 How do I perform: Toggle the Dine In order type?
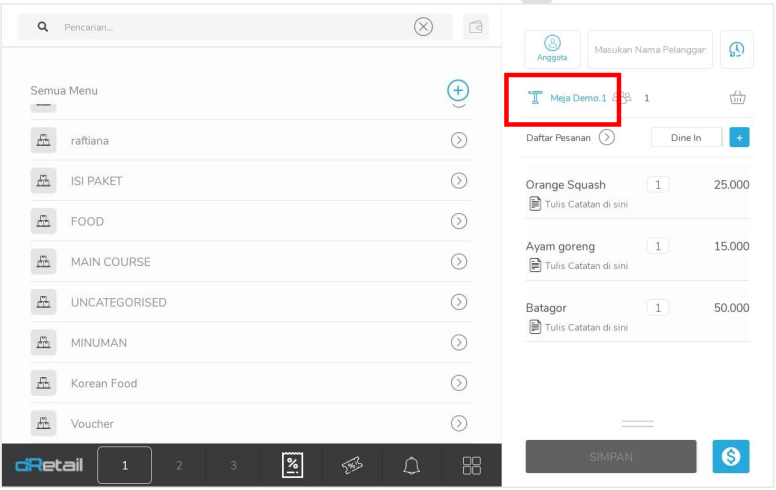click(685, 138)
